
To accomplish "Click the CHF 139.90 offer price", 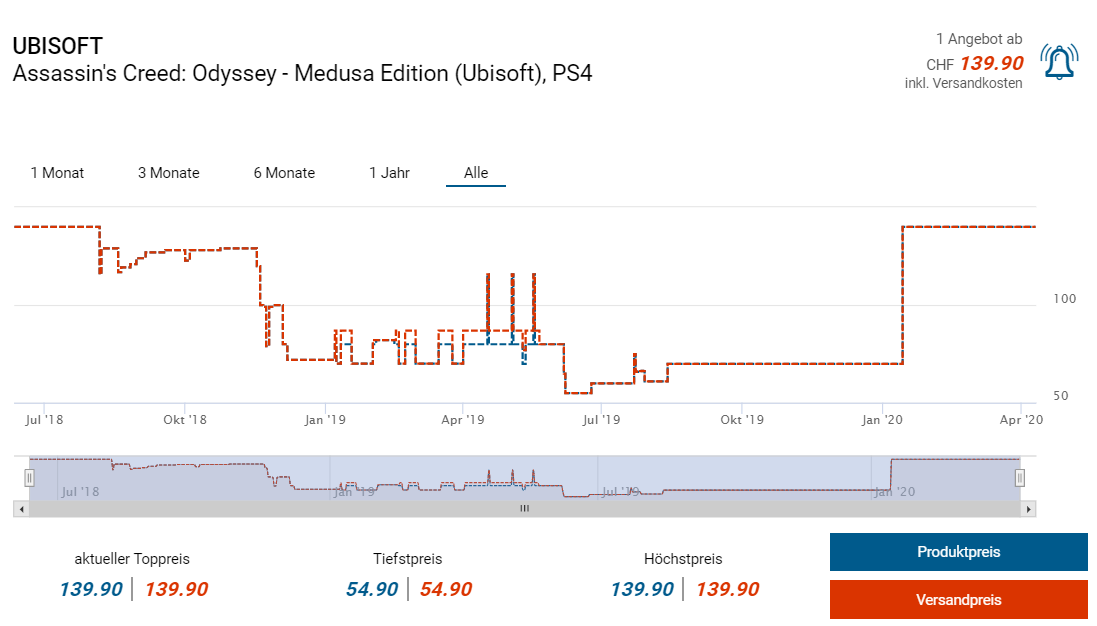I will [991, 63].
